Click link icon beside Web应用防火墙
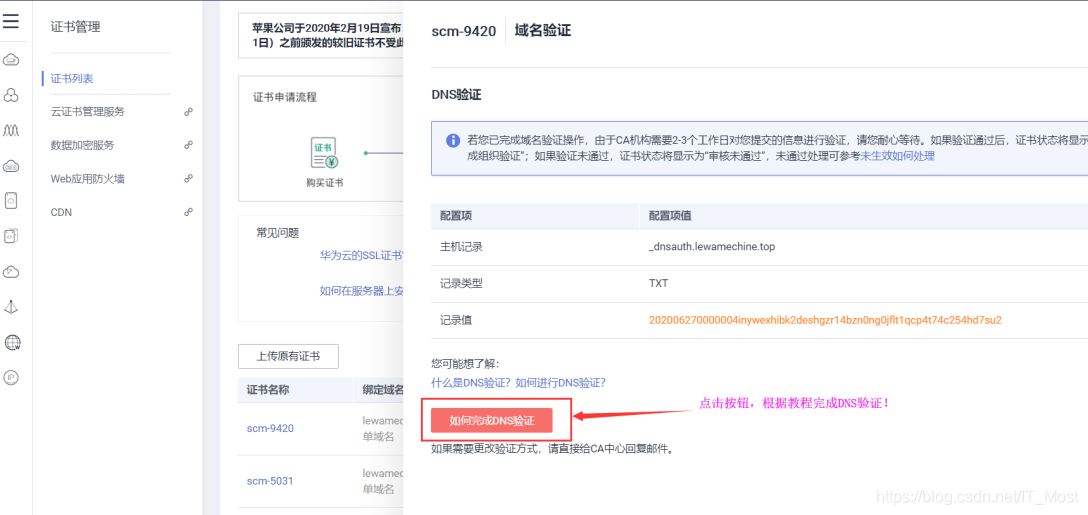Viewport: 1088px width, 515px height. click(188, 178)
